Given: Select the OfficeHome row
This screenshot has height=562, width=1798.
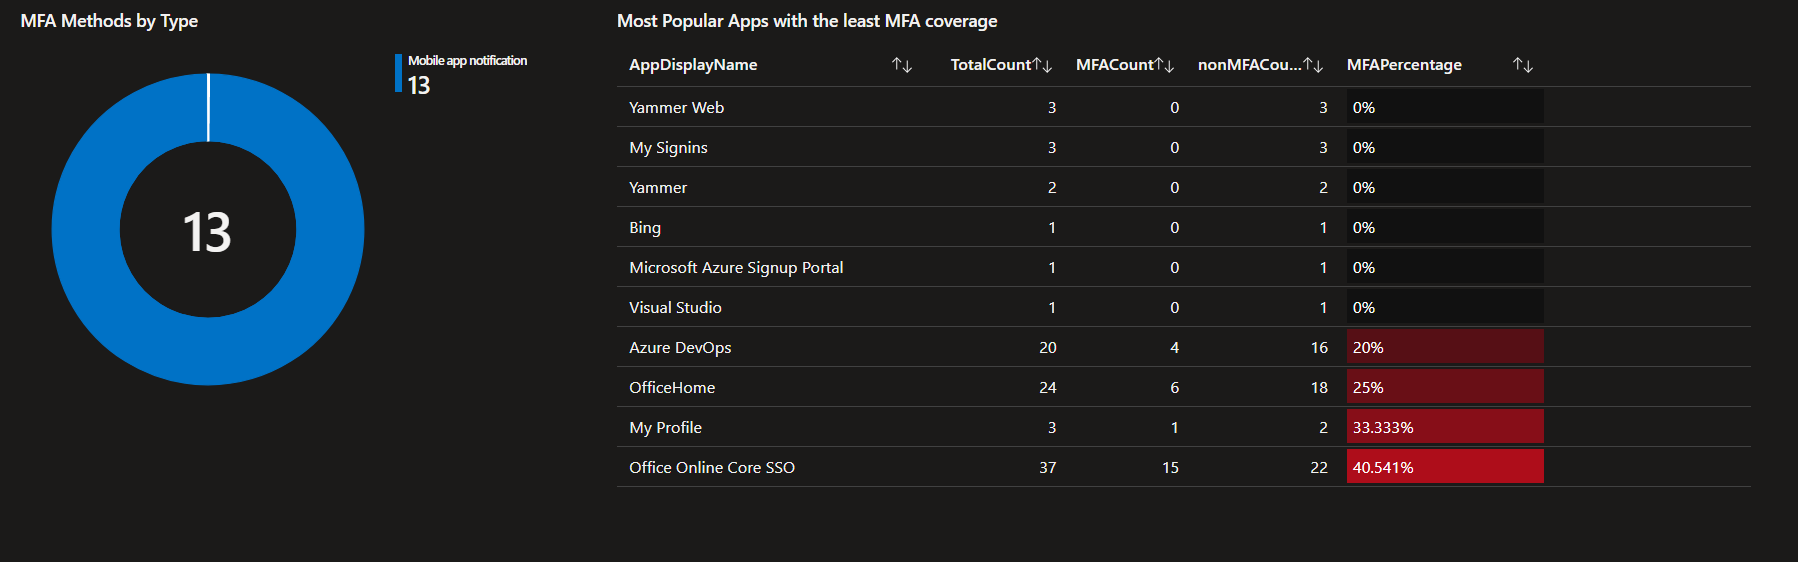Looking at the screenshot, I should point(1183,387).
